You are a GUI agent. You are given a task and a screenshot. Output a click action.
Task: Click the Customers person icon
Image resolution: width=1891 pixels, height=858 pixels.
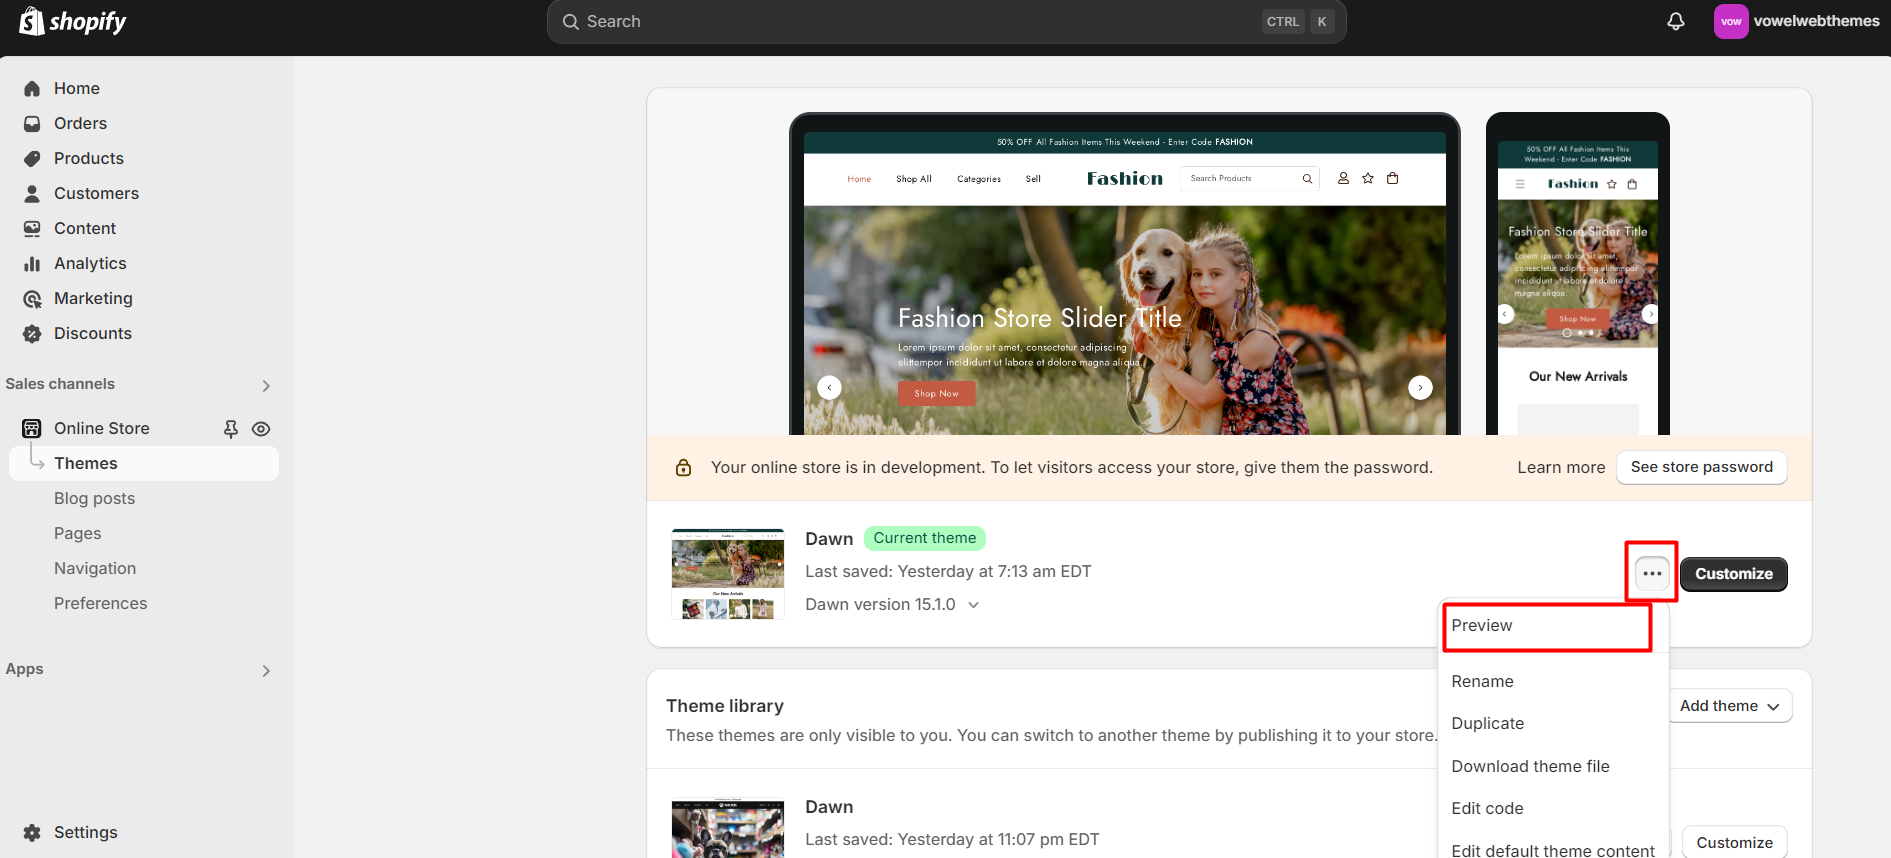pyautogui.click(x=32, y=194)
